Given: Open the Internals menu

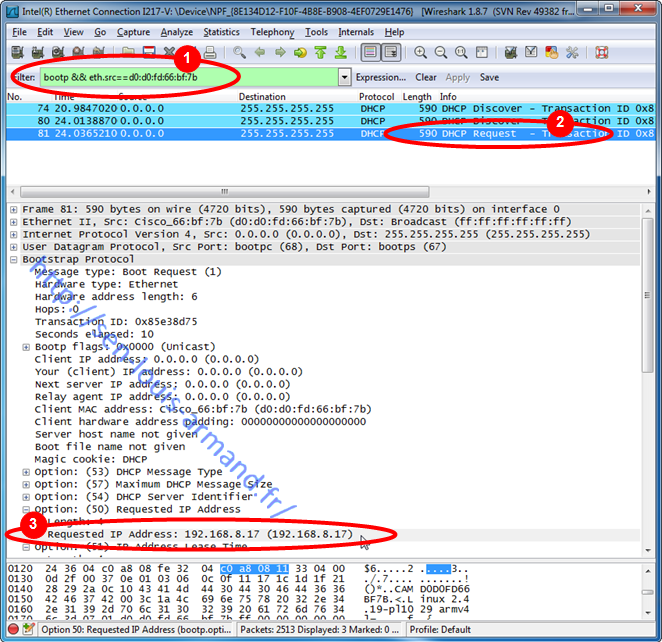Looking at the screenshot, I should point(356,32).
